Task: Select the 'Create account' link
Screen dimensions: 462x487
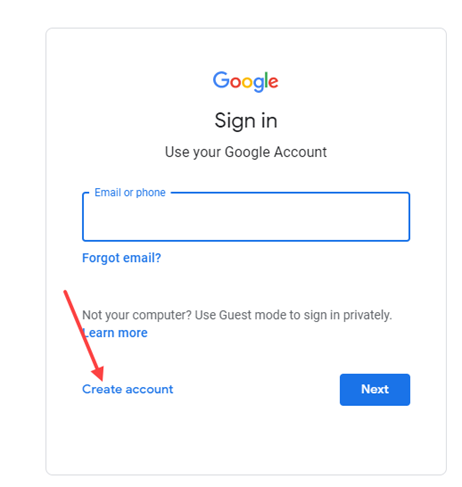Action: tap(128, 389)
